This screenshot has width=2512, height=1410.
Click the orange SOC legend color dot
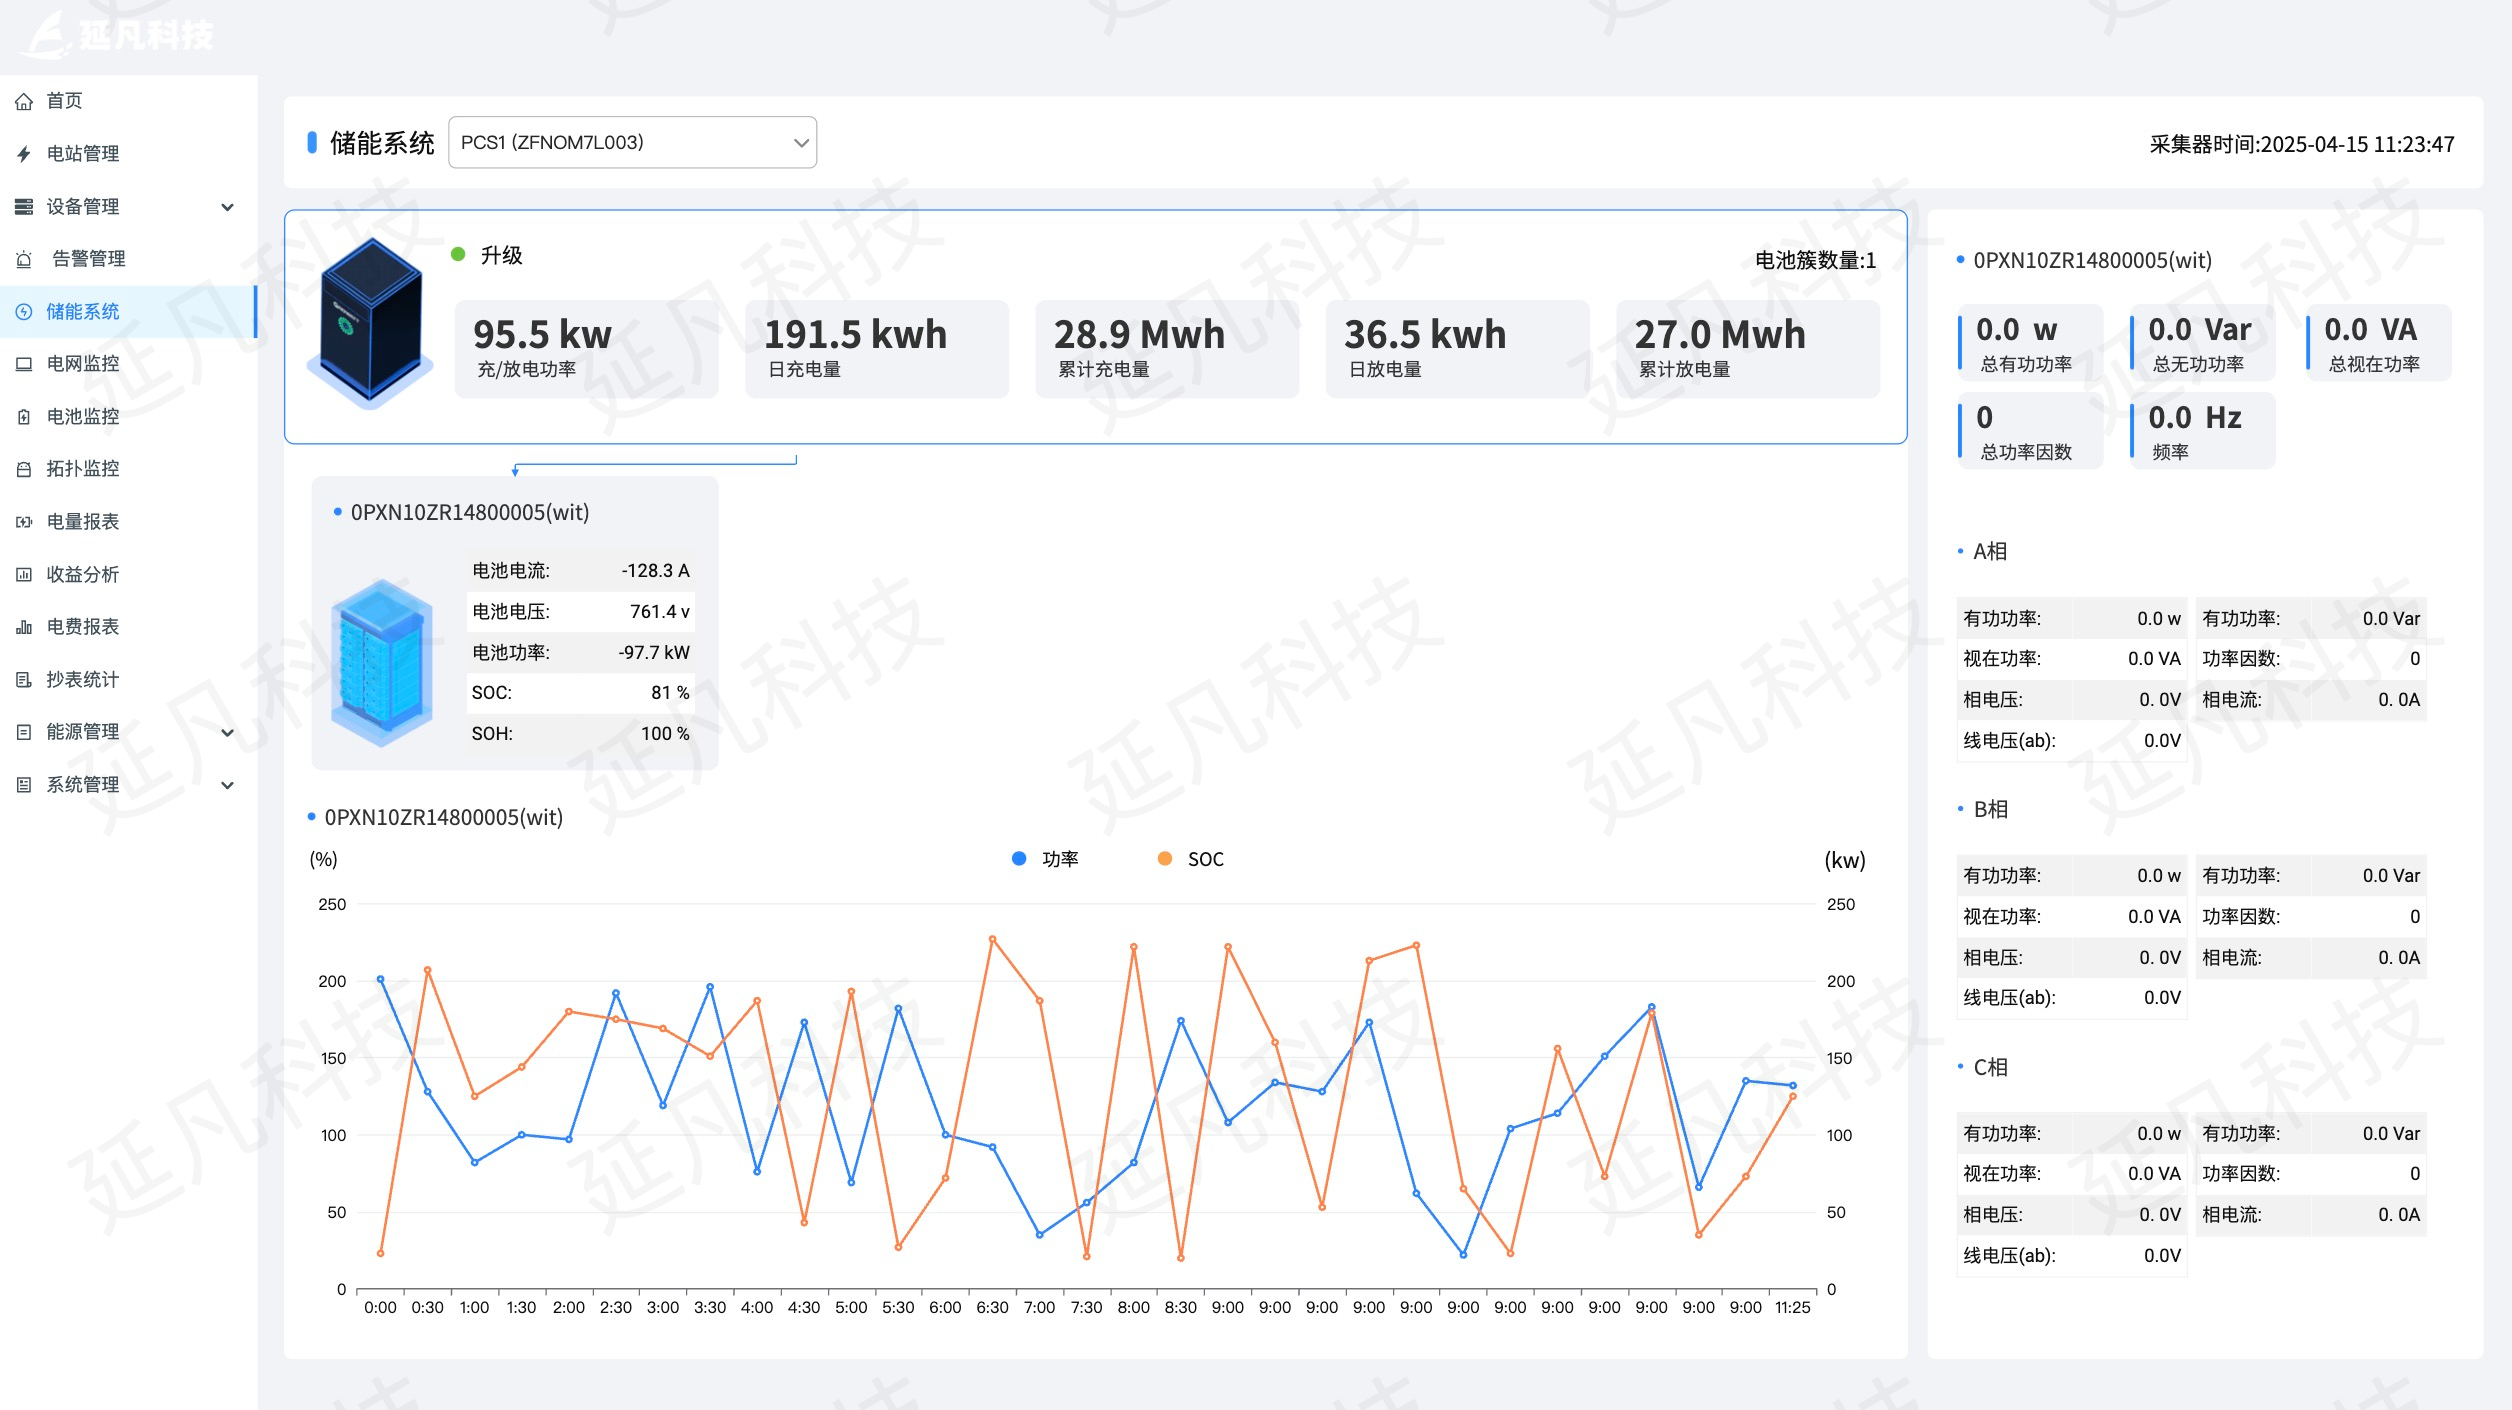click(1164, 859)
